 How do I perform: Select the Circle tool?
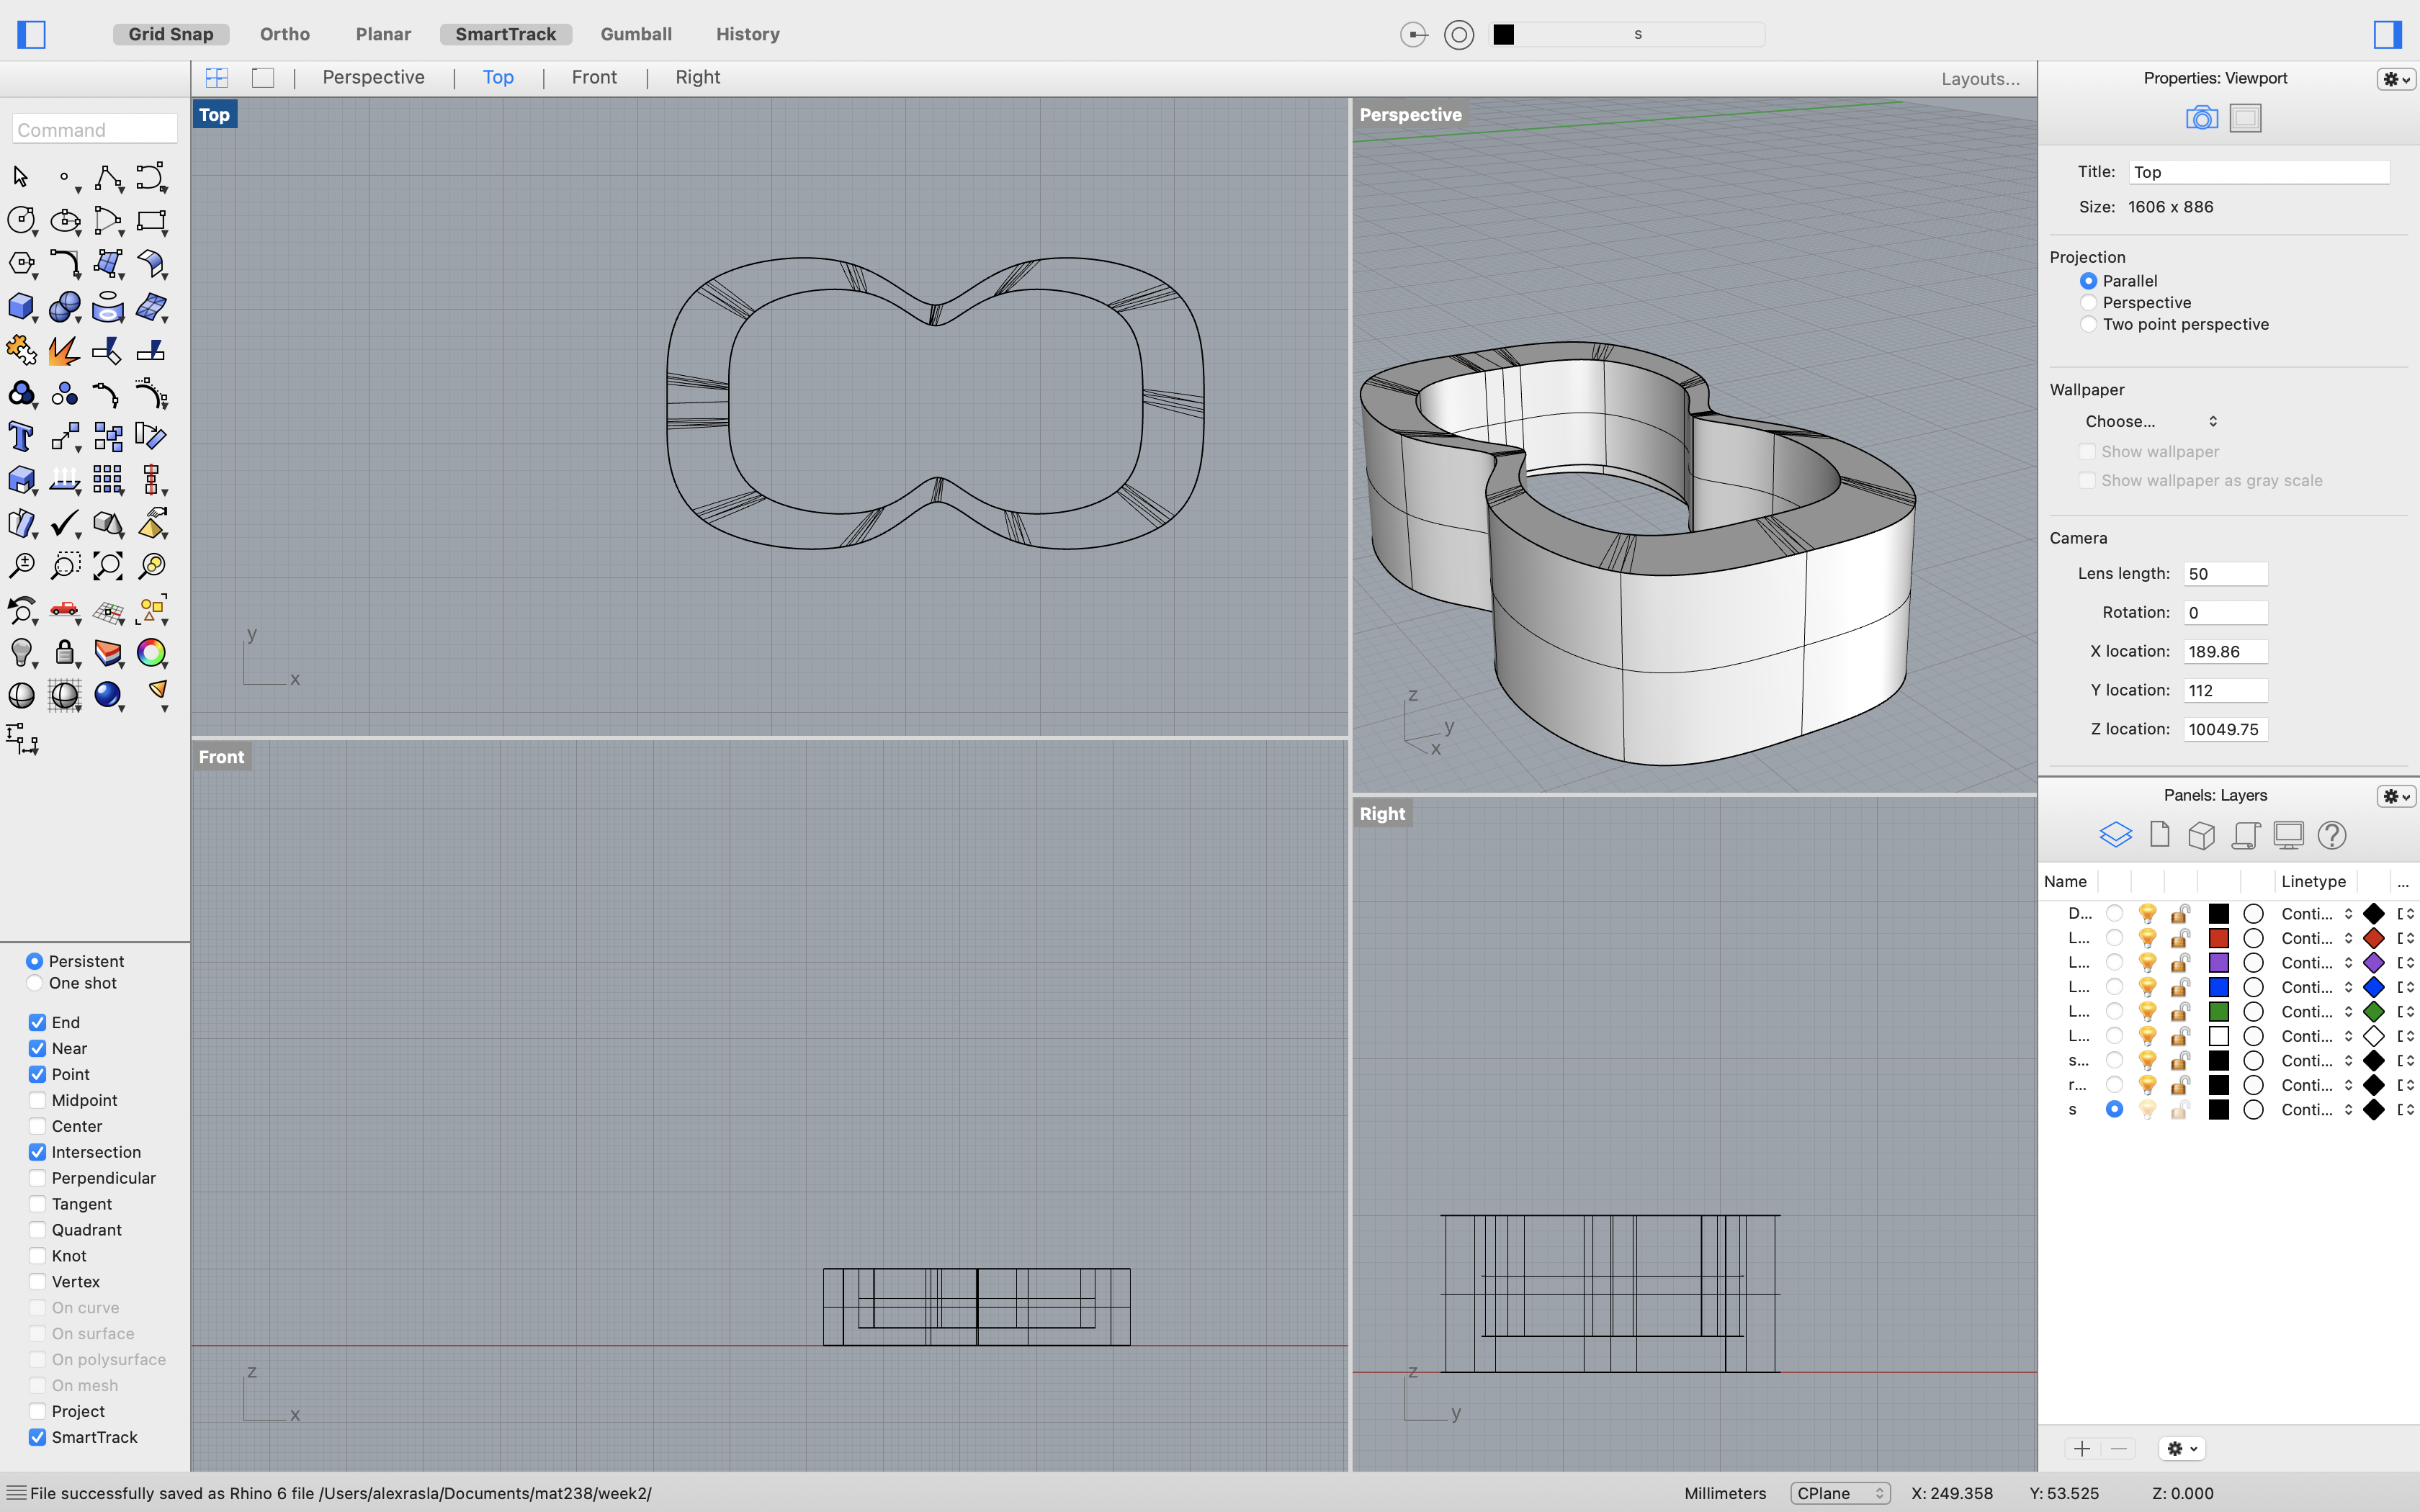click(22, 220)
